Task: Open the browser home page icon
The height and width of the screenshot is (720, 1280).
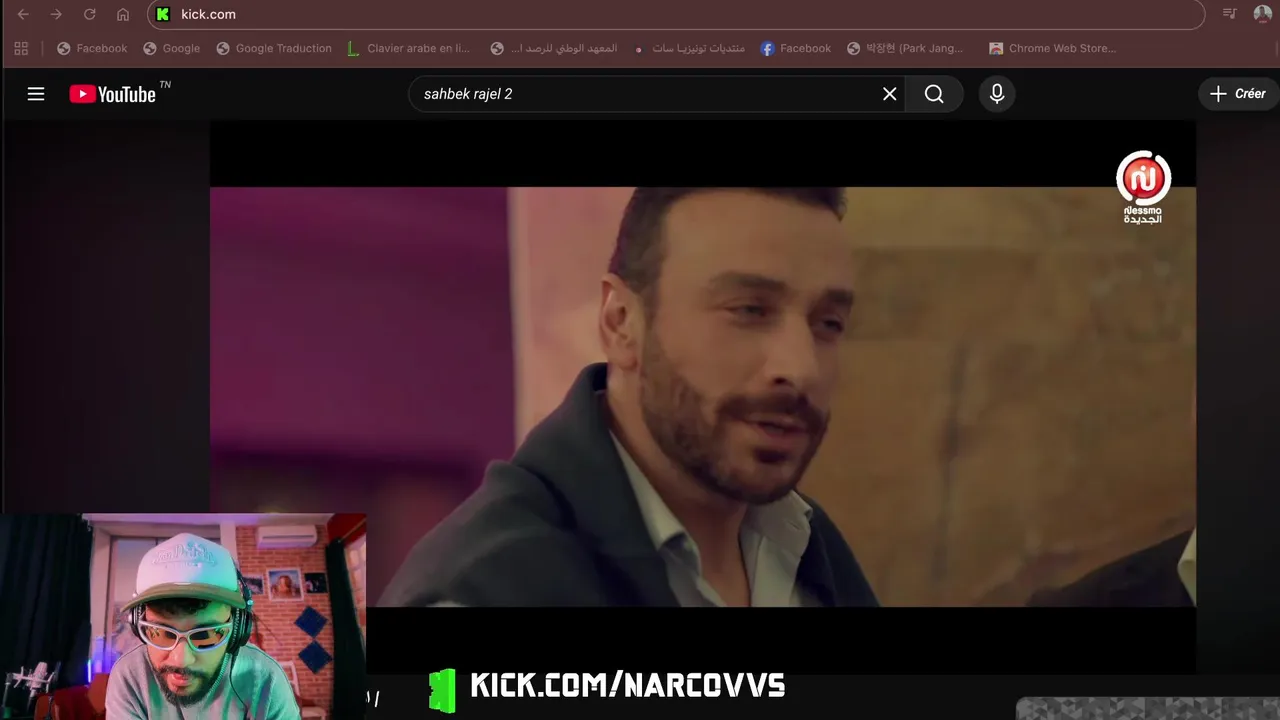Action: point(123,14)
